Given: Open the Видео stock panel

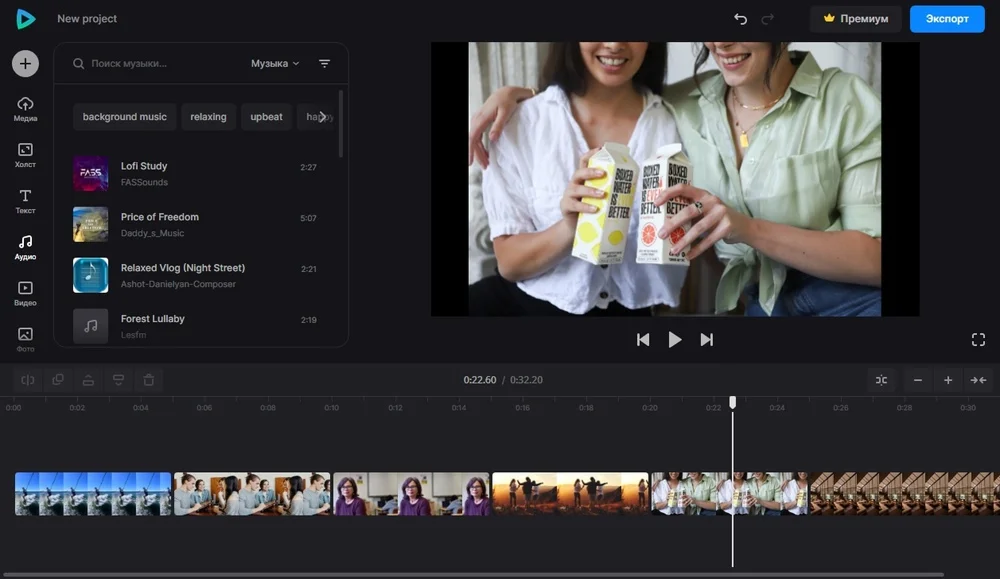Looking at the screenshot, I should pyautogui.click(x=26, y=293).
